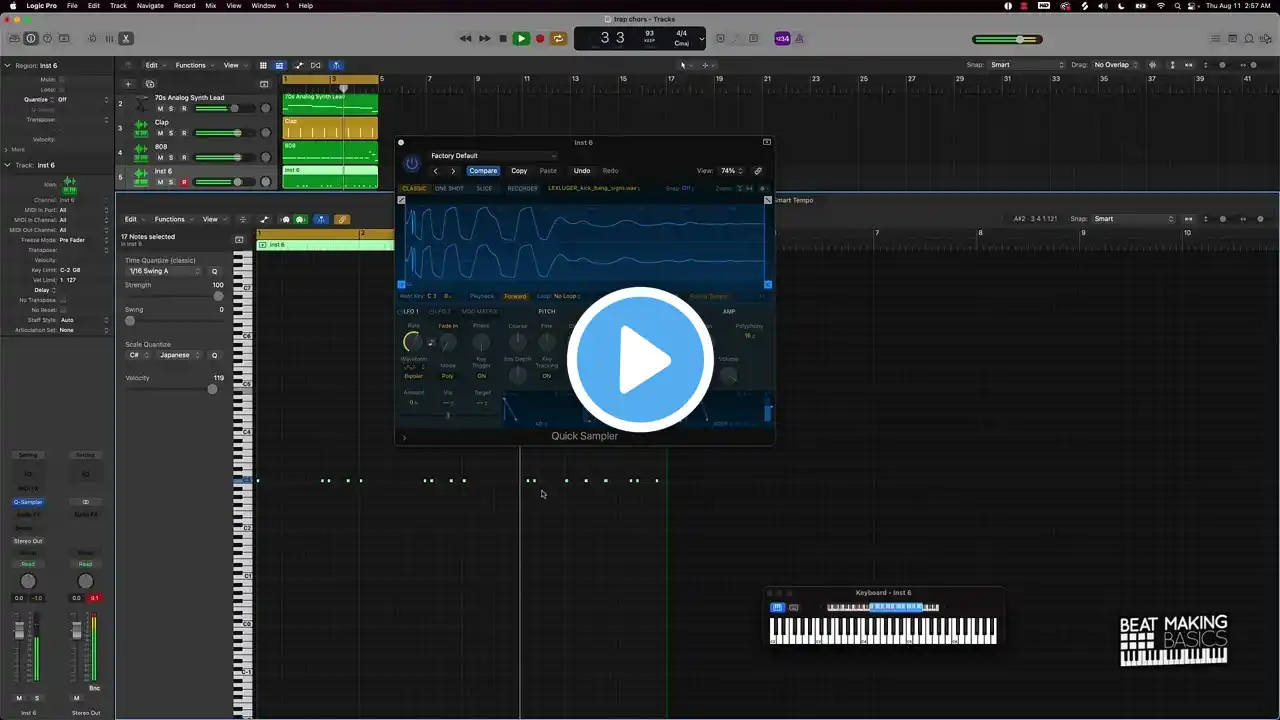The width and height of the screenshot is (1280, 720).
Task: Open the Quick Sampler View 74% dropdown
Action: (731, 171)
